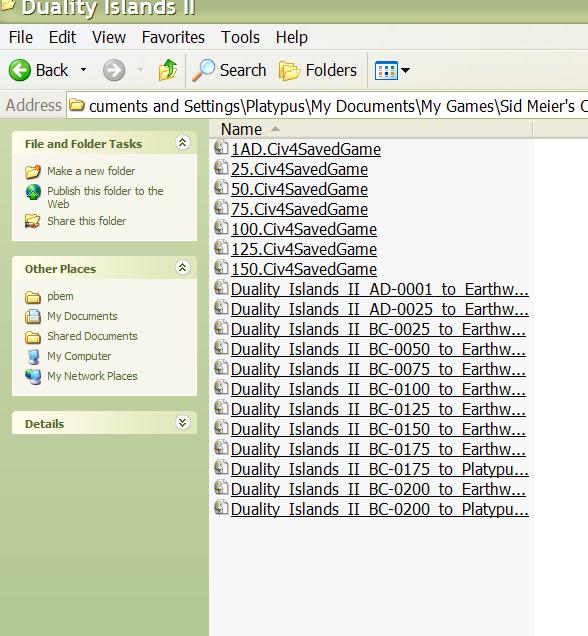The height and width of the screenshot is (636, 588).
Task: Click the Share this folder icon
Action: click(32, 221)
